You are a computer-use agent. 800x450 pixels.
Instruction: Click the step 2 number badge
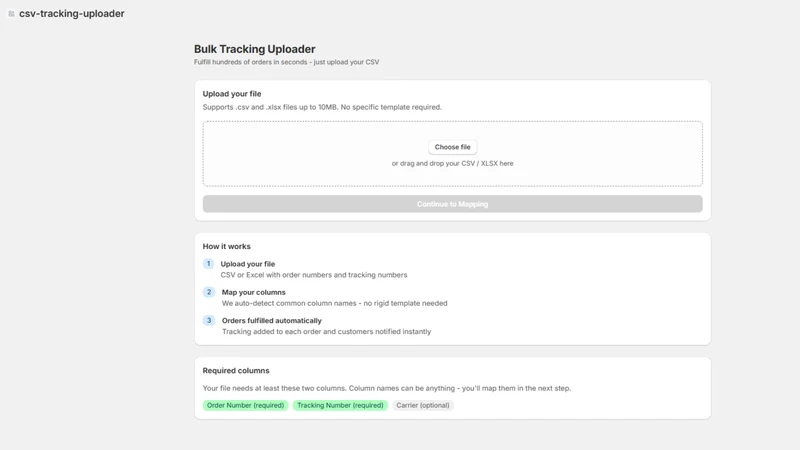tap(209, 292)
